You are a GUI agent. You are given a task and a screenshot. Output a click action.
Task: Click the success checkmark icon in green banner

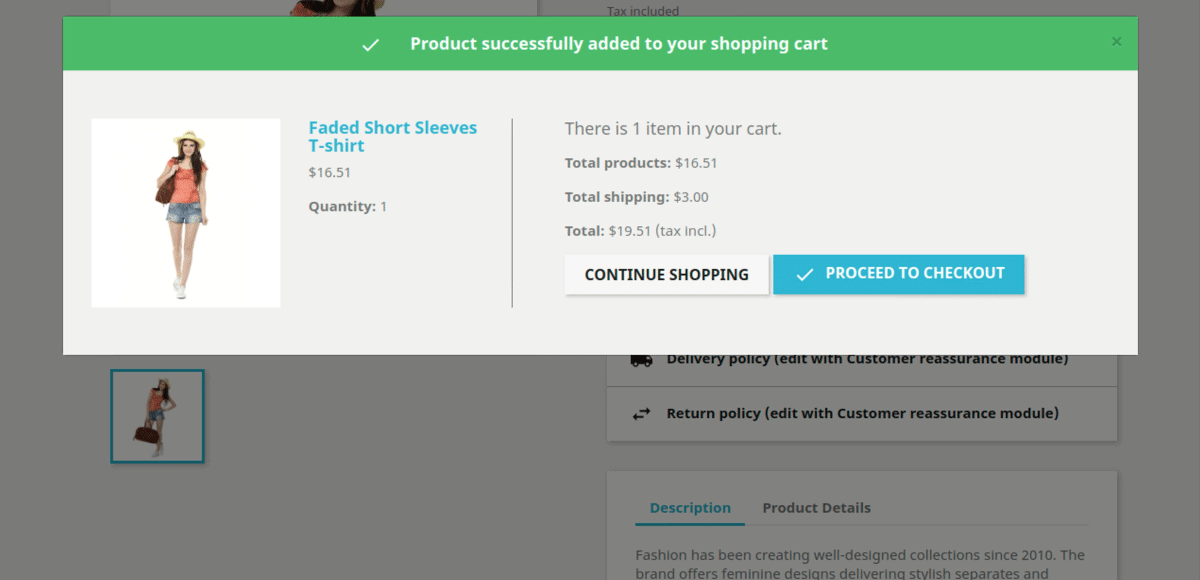pyautogui.click(x=370, y=45)
